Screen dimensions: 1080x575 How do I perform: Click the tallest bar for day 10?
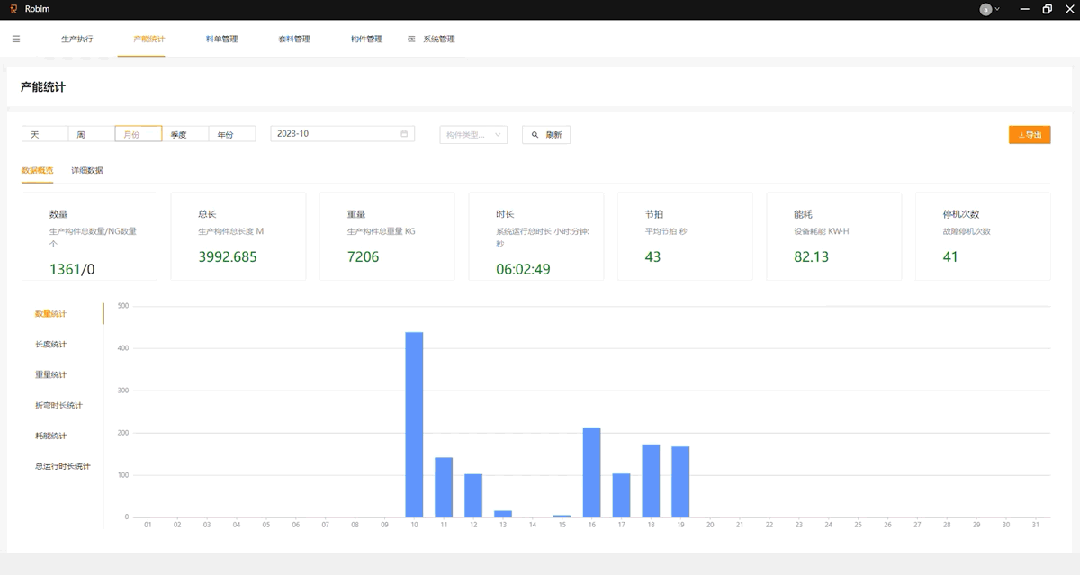click(x=414, y=424)
